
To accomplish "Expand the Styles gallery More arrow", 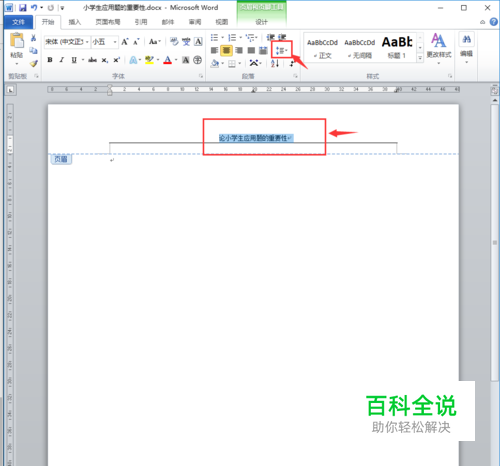I will click(x=420, y=58).
